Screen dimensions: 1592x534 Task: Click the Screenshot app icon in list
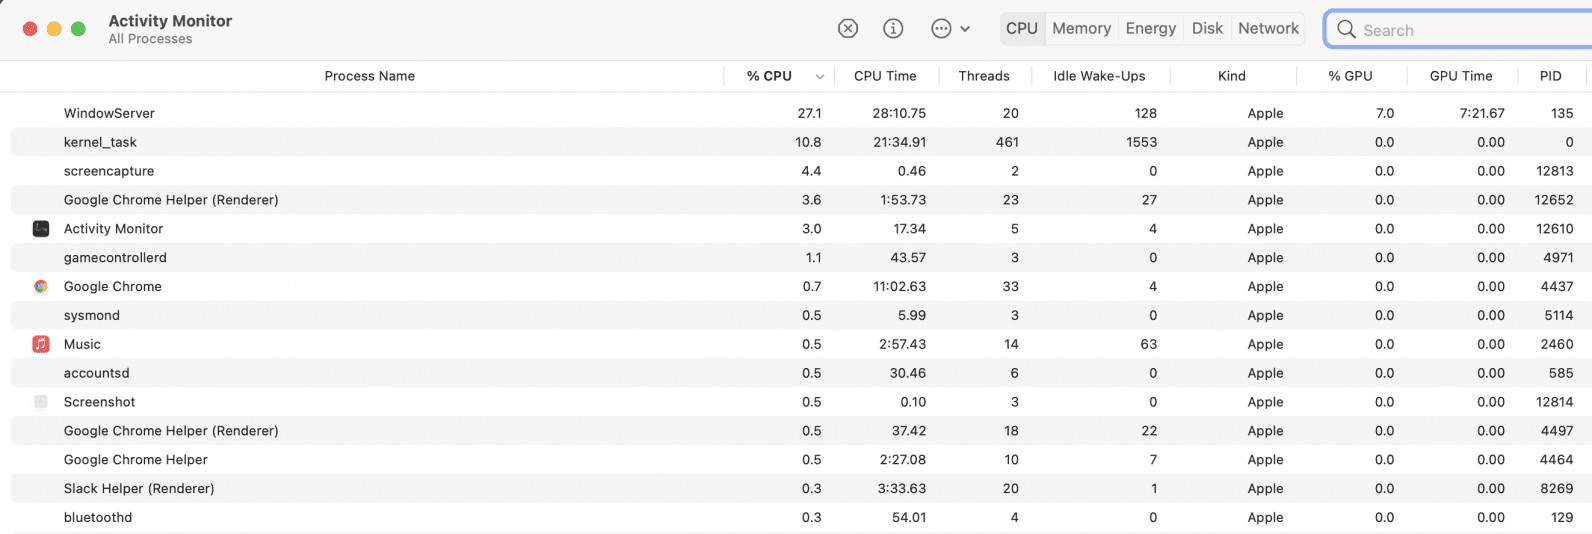point(41,402)
